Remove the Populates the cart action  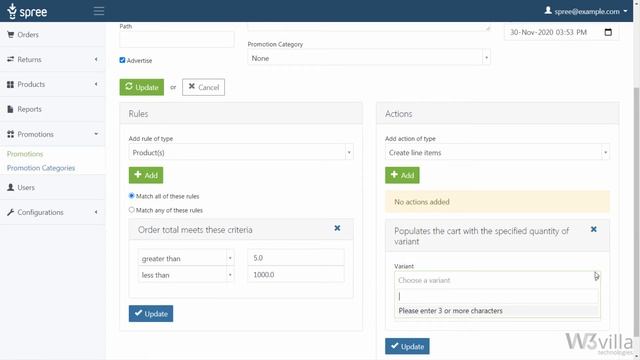click(x=593, y=229)
